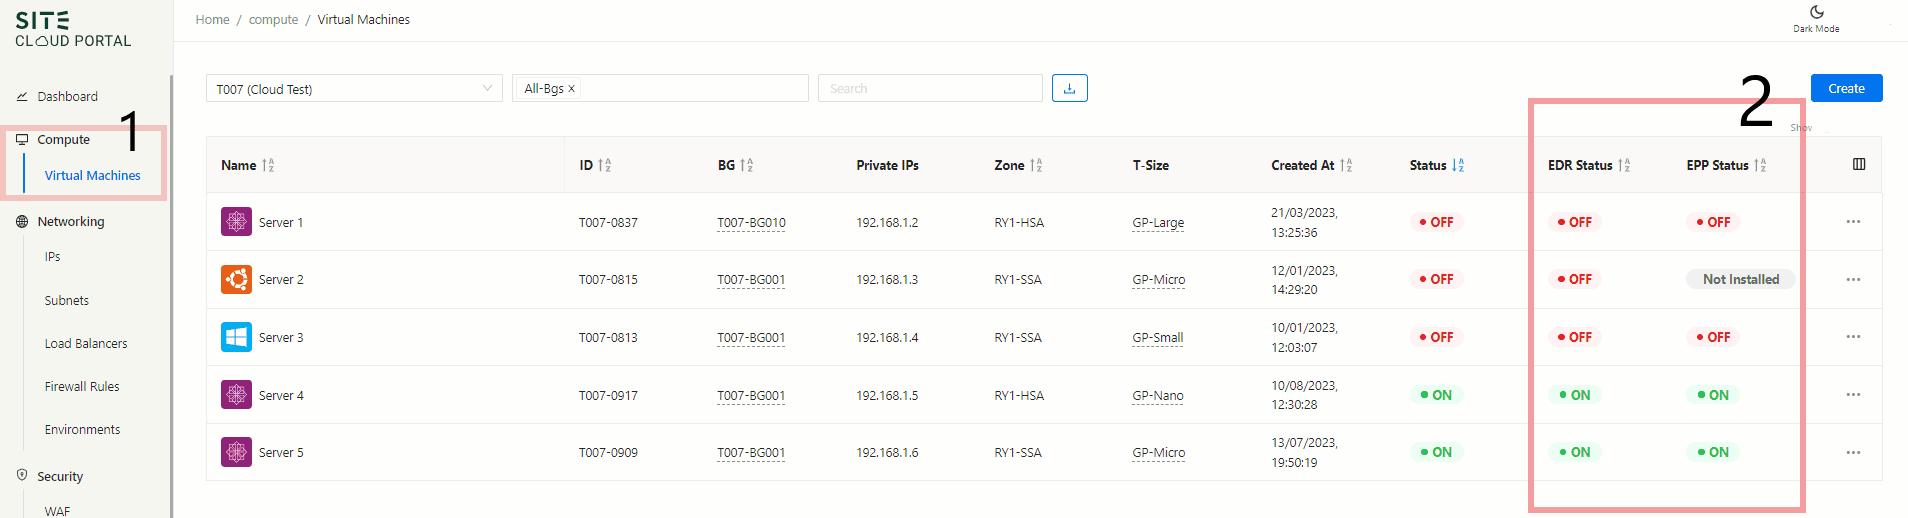Viewport: 1908px width, 518px height.
Task: Click the Compute monitor icon
Action: [22, 139]
